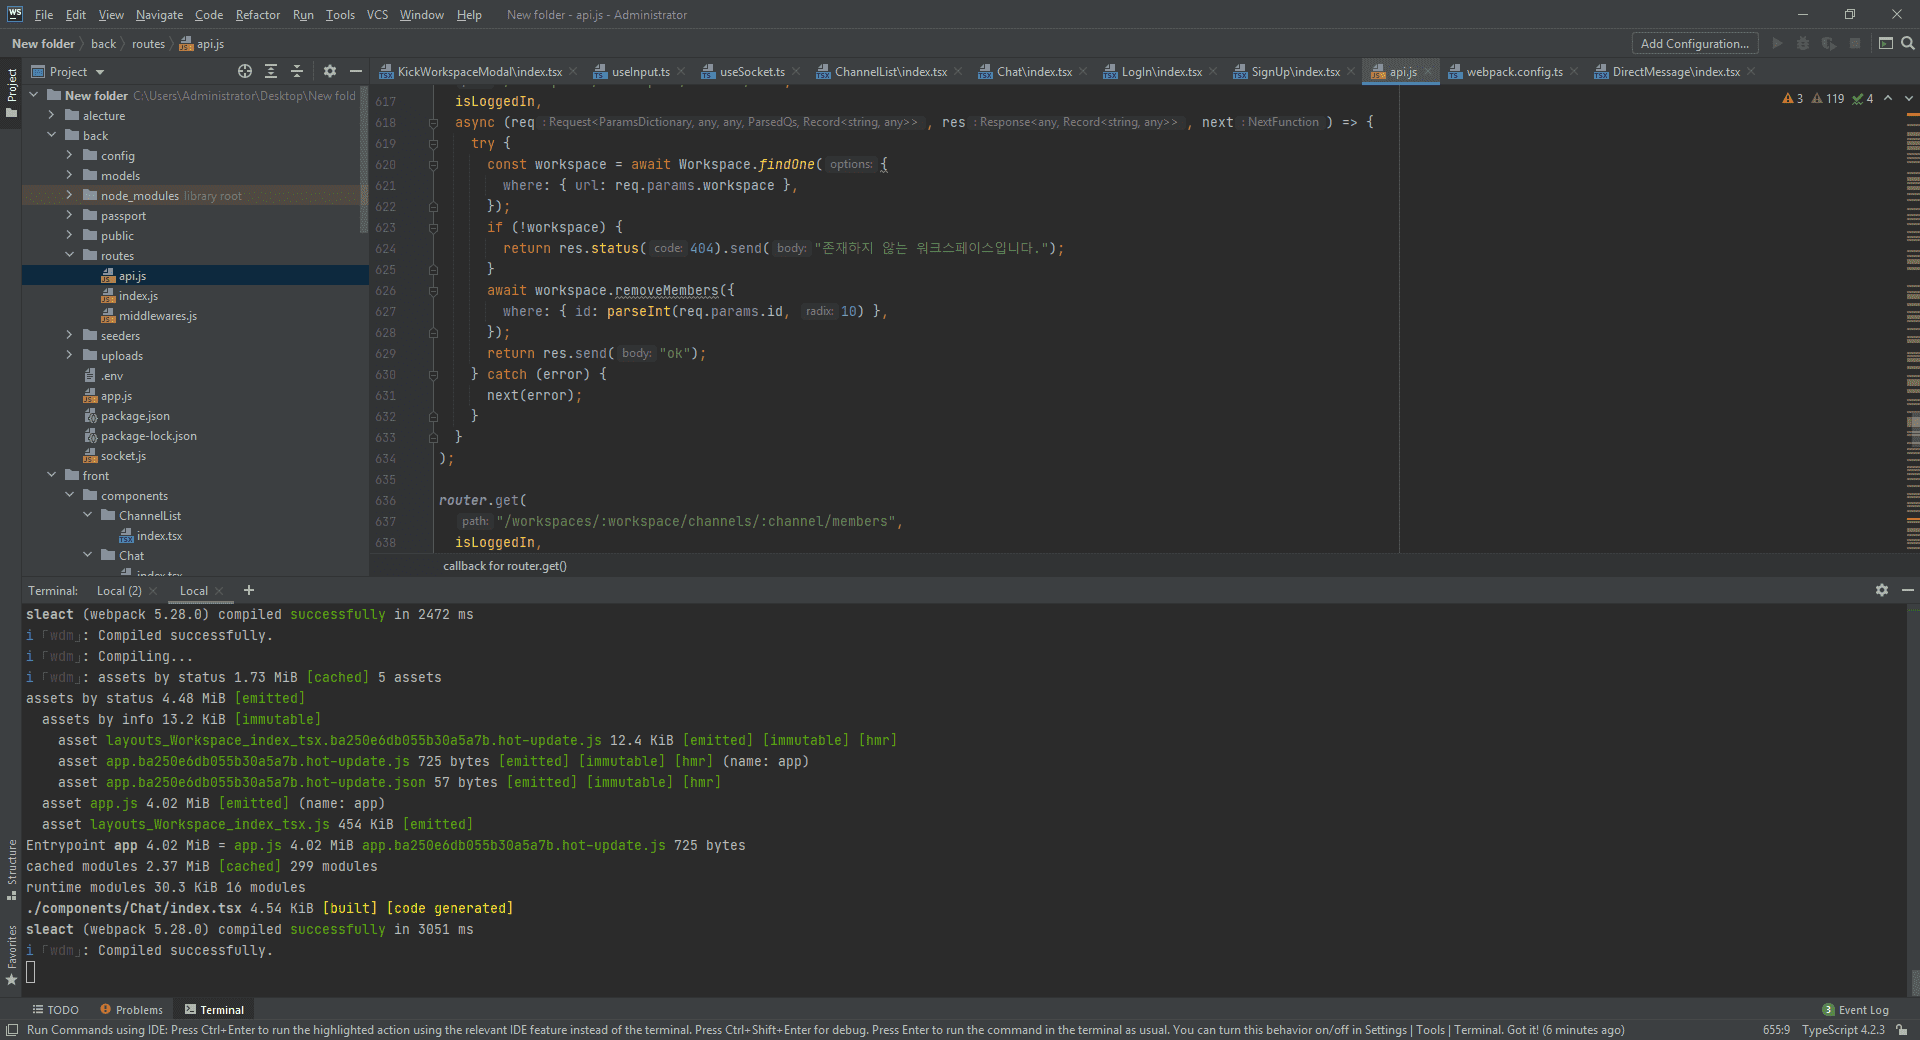Open the Event Log
This screenshot has height=1040, width=1920.
[1862, 1010]
